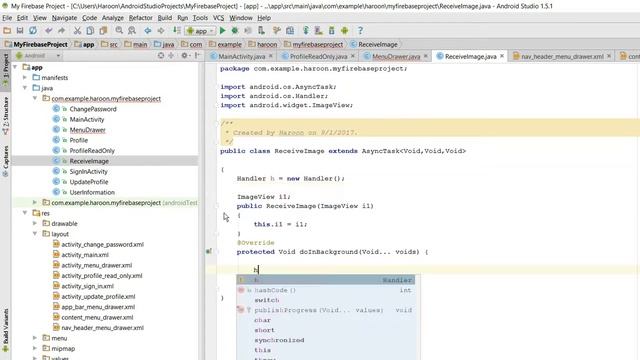Image resolution: width=640 pixels, height=360 pixels.
Task: Click the Attach debugger icon
Action: coord(261,31)
